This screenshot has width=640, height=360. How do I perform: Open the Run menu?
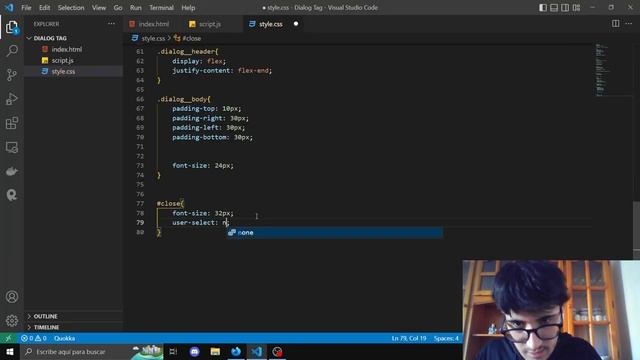click(x=136, y=7)
